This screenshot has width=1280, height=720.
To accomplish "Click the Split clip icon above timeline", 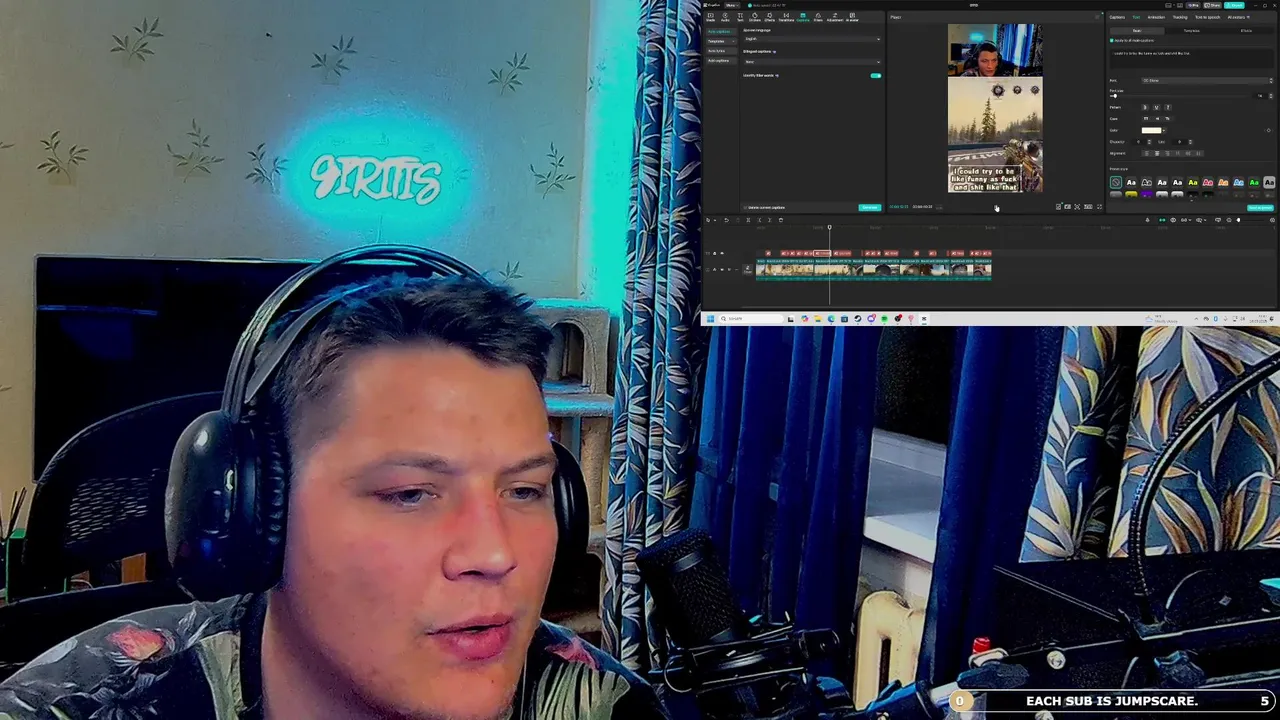I will tap(748, 220).
